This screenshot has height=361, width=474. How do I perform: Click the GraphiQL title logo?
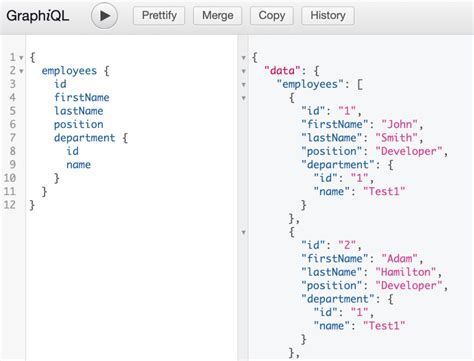38,16
